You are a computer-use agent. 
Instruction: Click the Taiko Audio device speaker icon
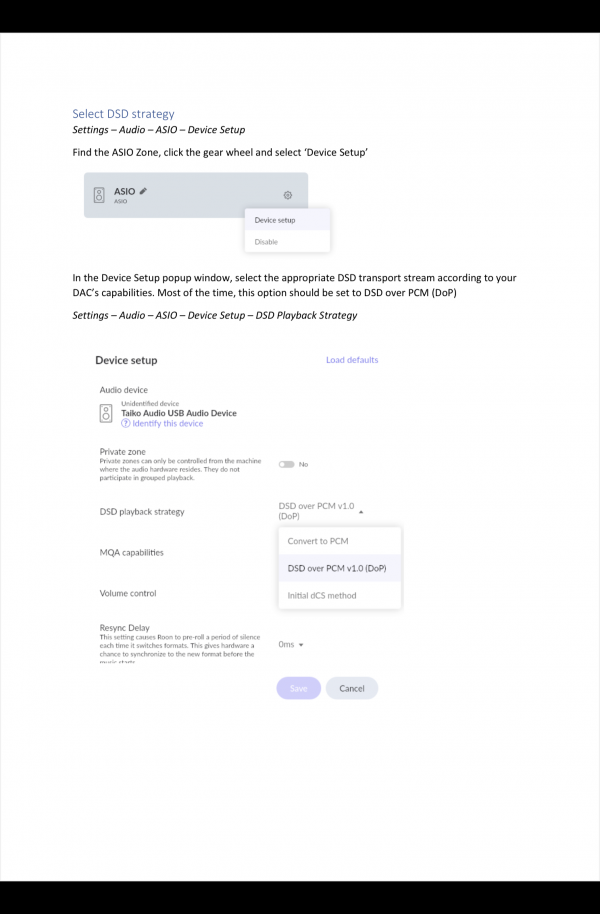tap(107, 412)
